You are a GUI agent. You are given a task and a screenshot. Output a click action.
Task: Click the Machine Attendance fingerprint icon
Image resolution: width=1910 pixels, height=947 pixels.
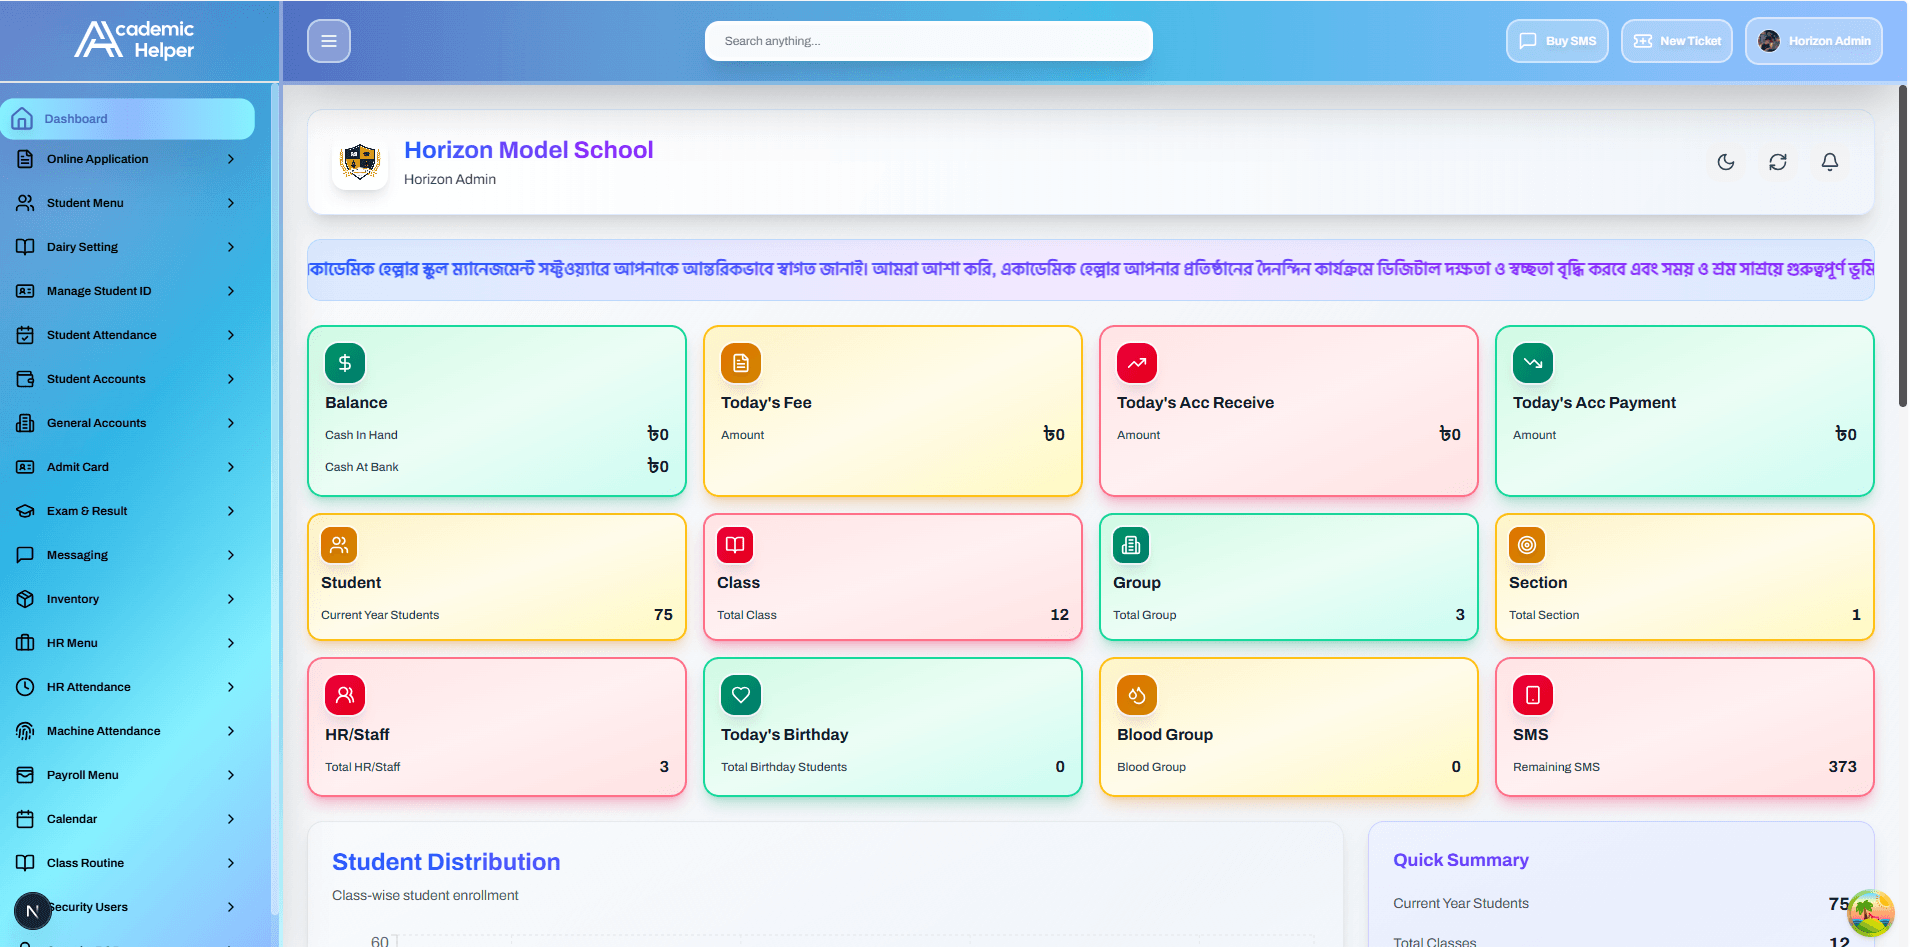point(25,731)
